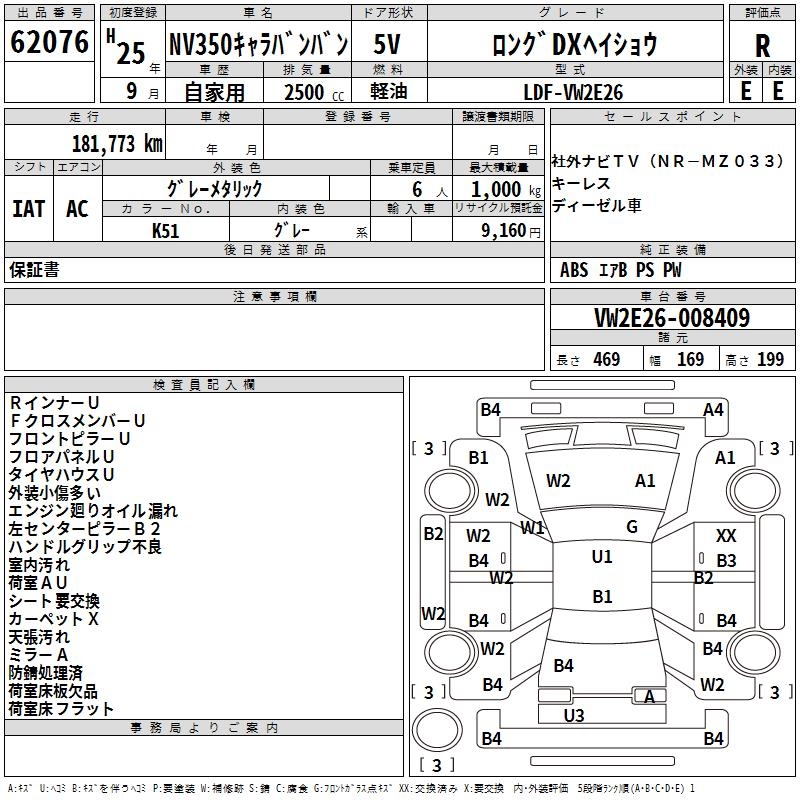Click sales point 社外ナビTV (NR-MZ033)

coord(668,161)
